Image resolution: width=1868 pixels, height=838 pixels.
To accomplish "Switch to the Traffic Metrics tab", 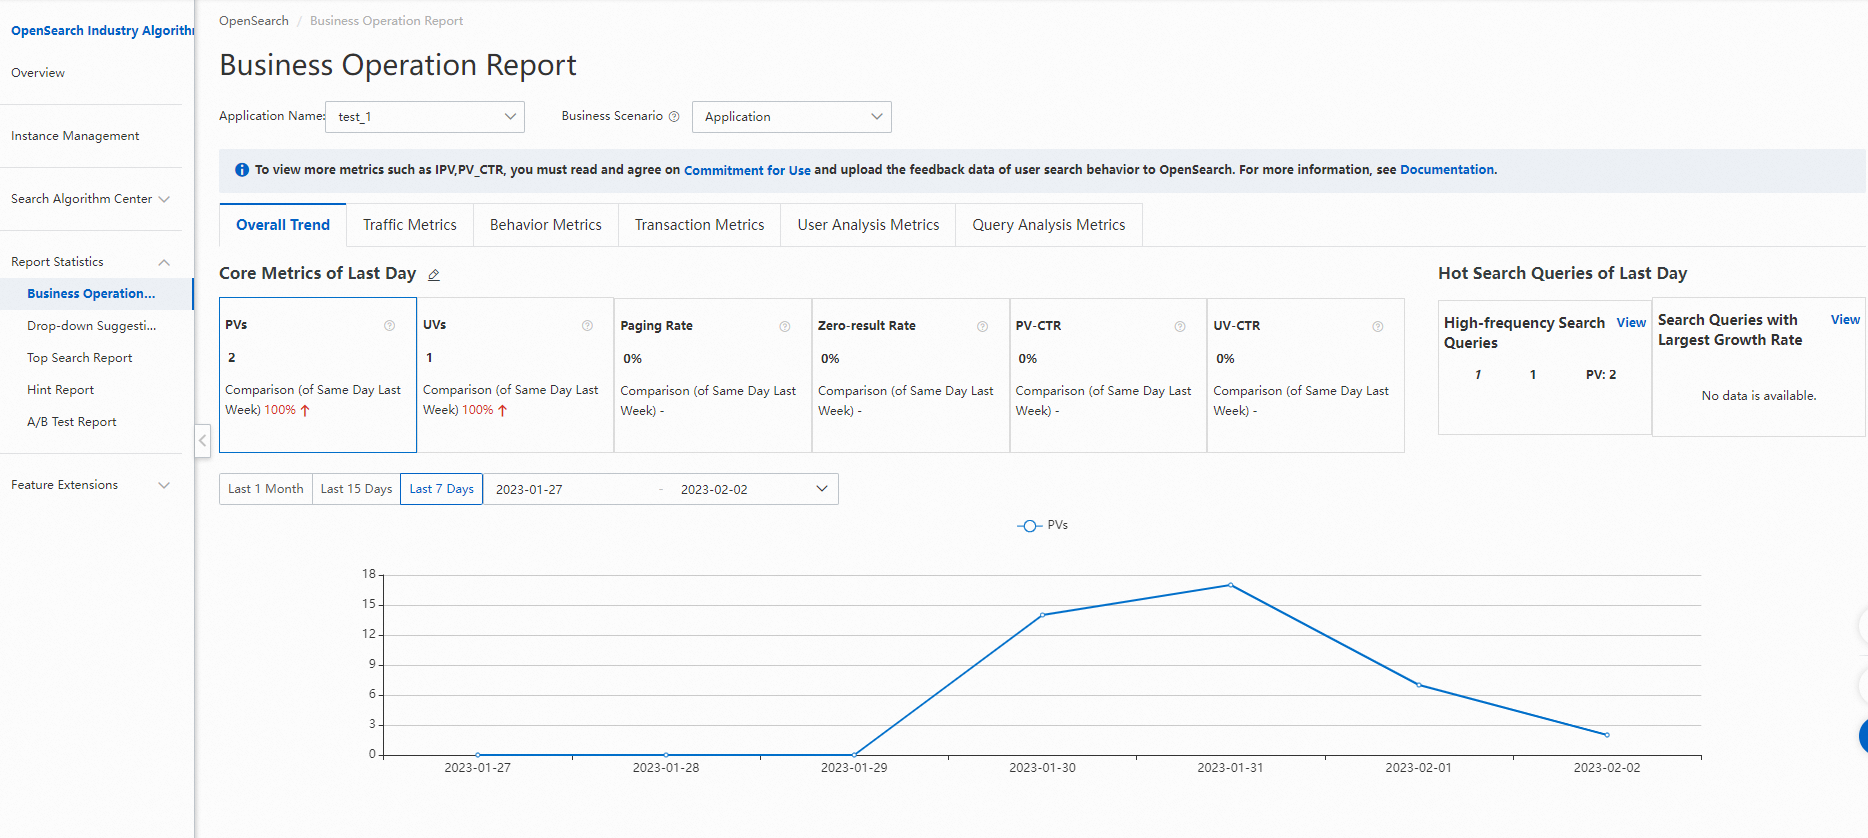I will [409, 225].
